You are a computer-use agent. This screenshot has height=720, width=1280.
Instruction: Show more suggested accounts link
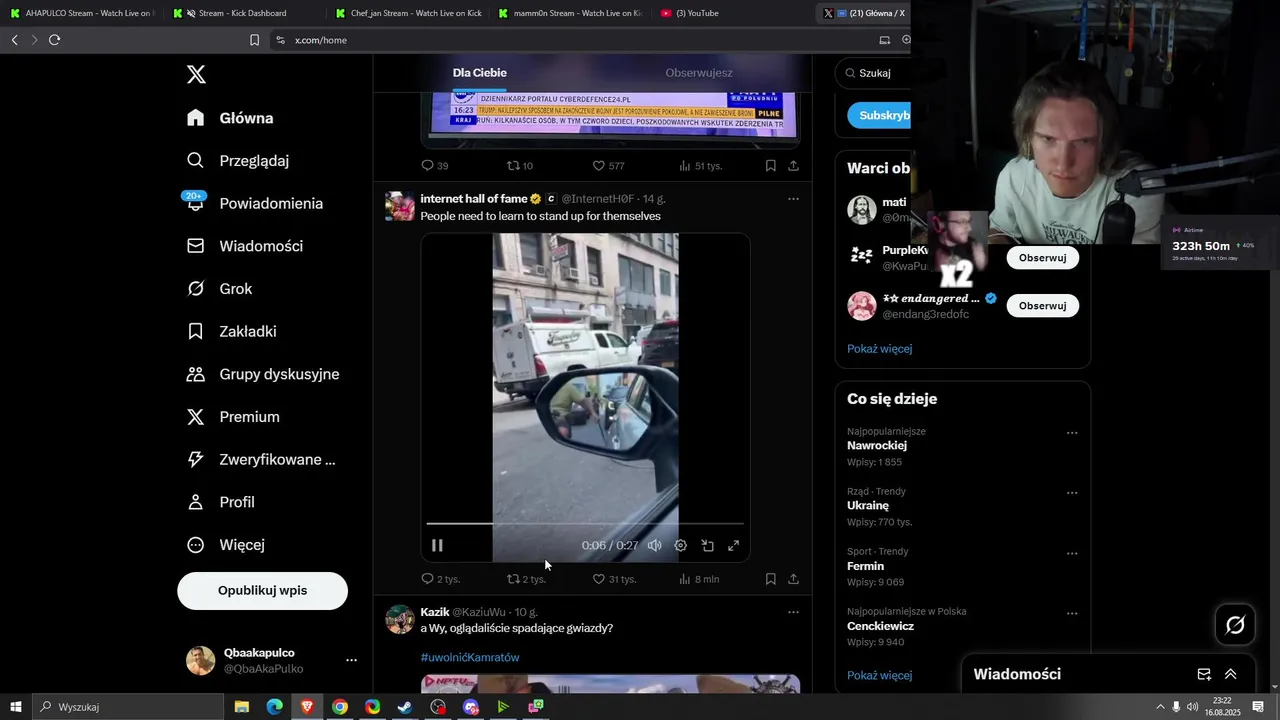pos(880,349)
